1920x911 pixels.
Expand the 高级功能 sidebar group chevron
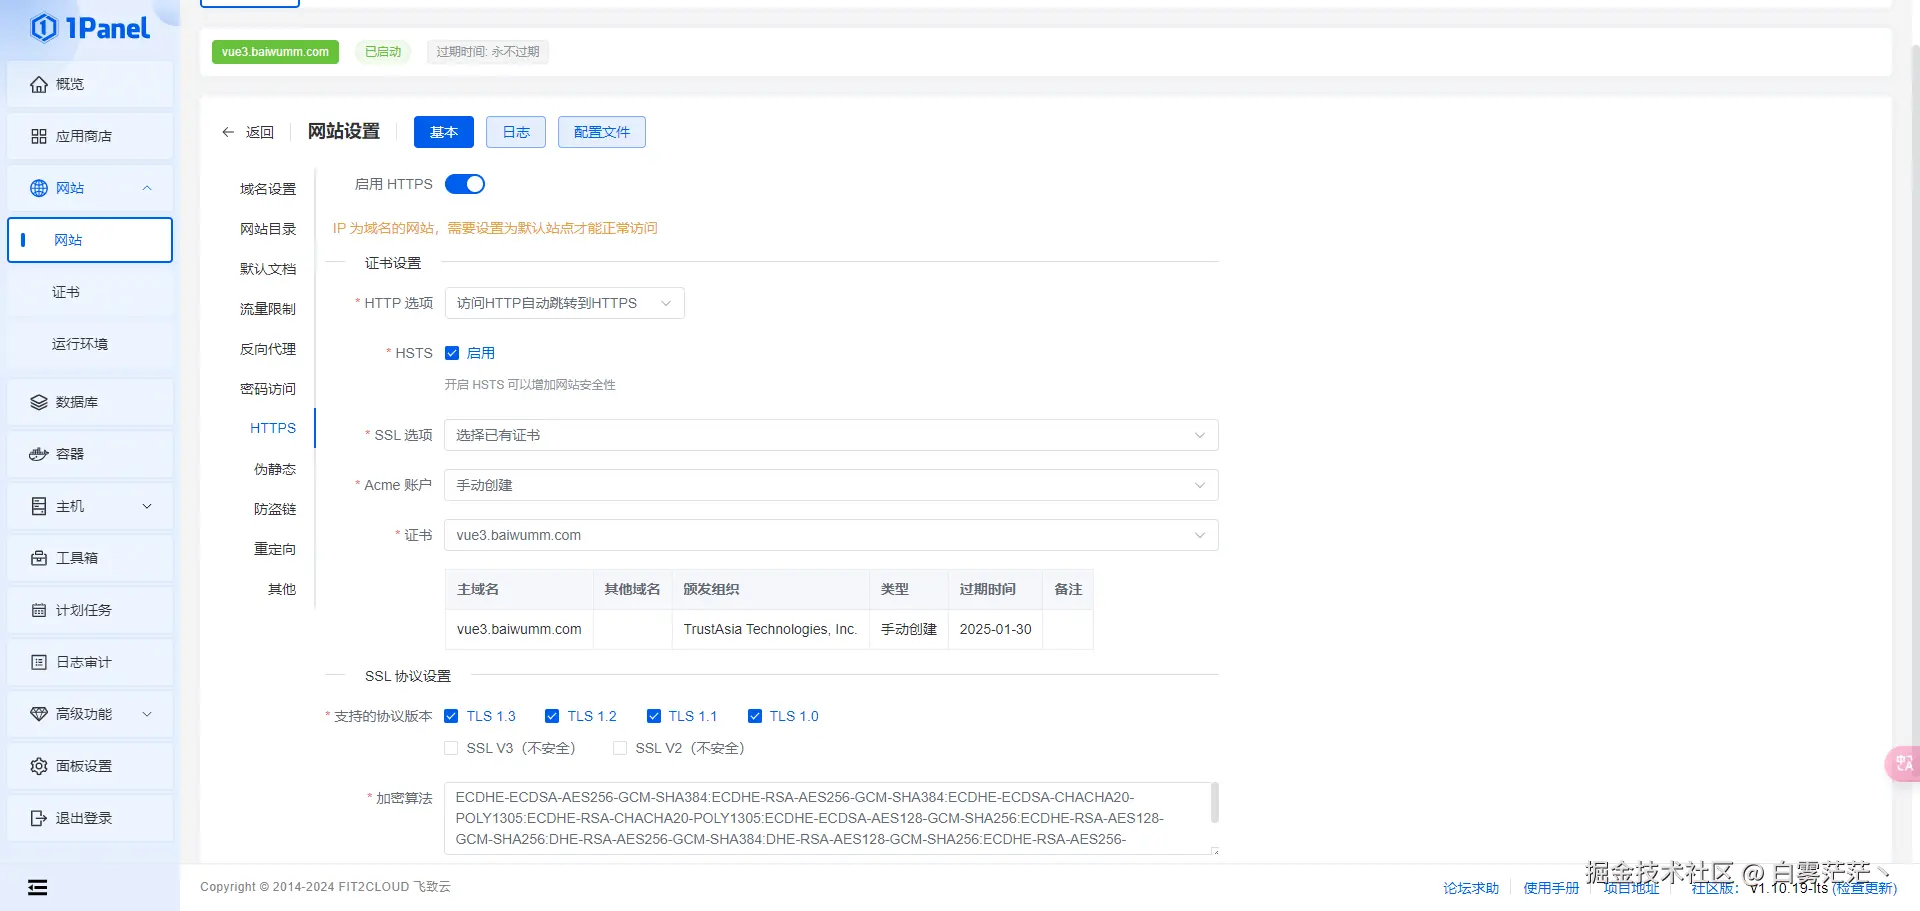(x=147, y=714)
